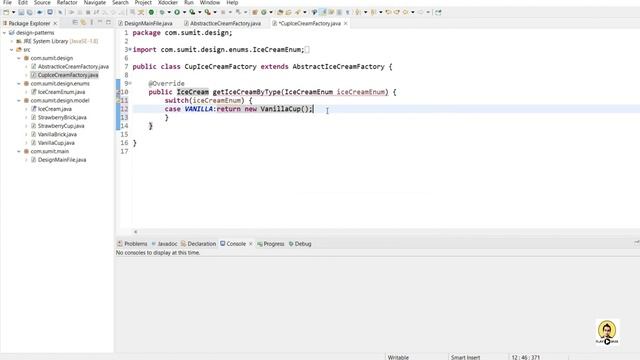The image size is (640, 360).
Task: Open dropdown arrow beside Run icon
Action: [184, 12]
